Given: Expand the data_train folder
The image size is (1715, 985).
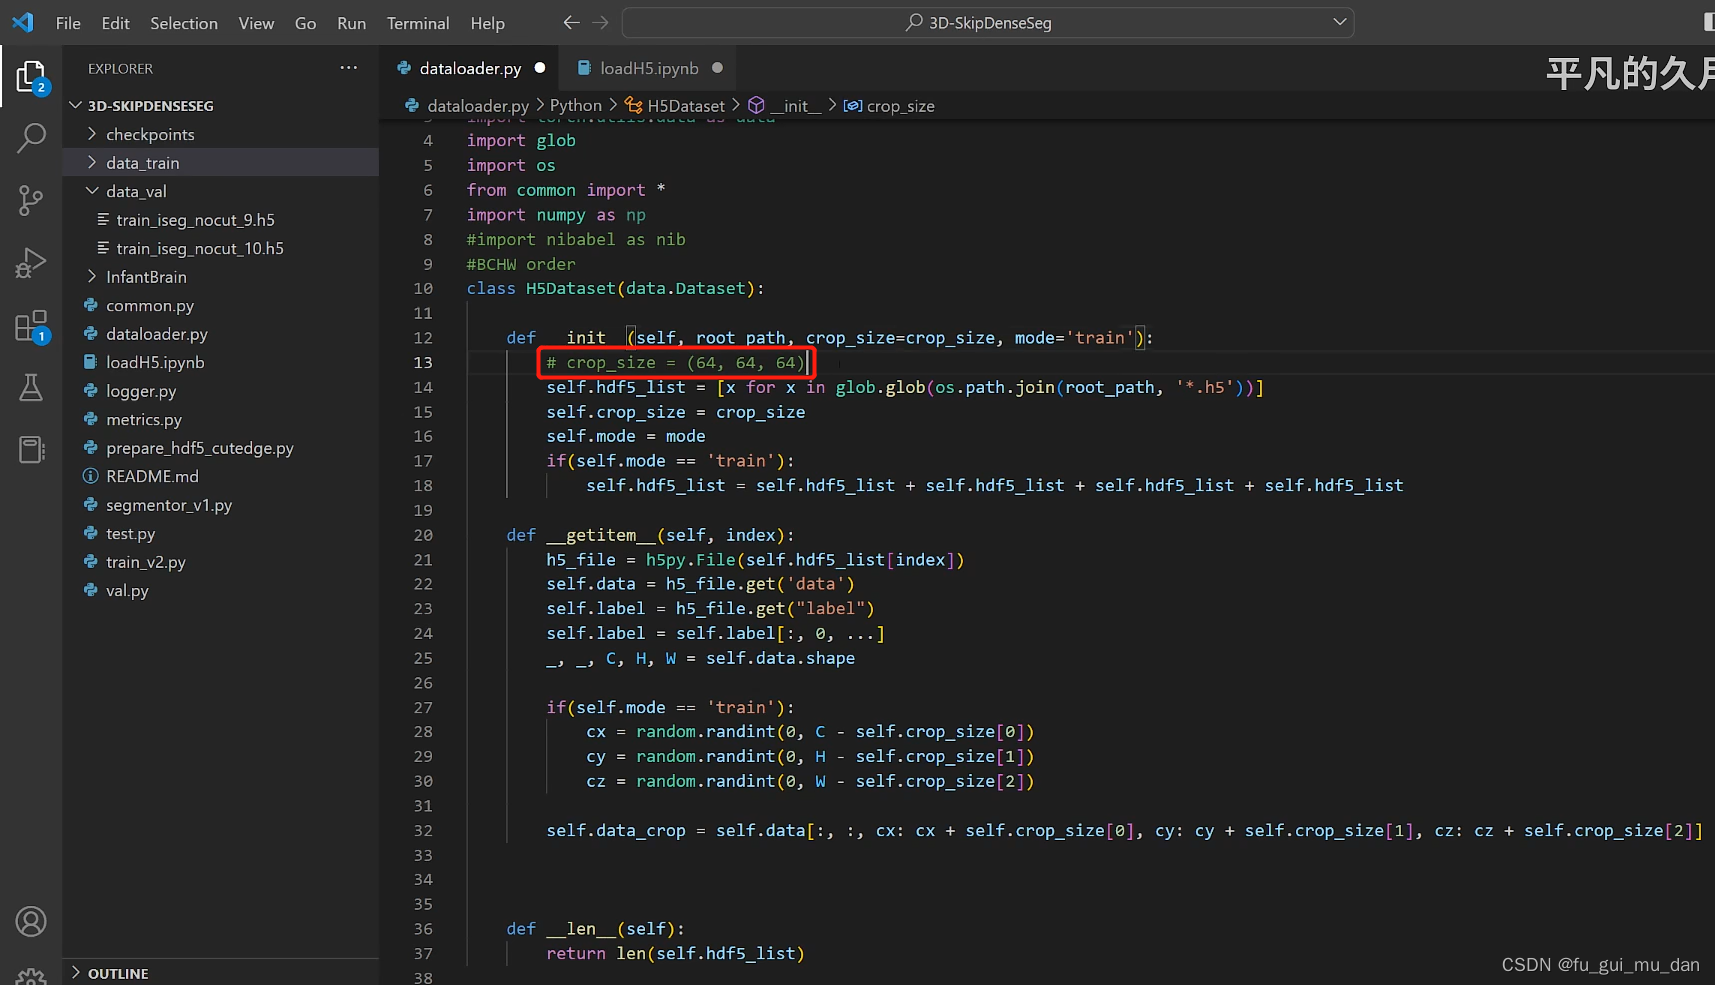Looking at the screenshot, I should click(x=92, y=162).
